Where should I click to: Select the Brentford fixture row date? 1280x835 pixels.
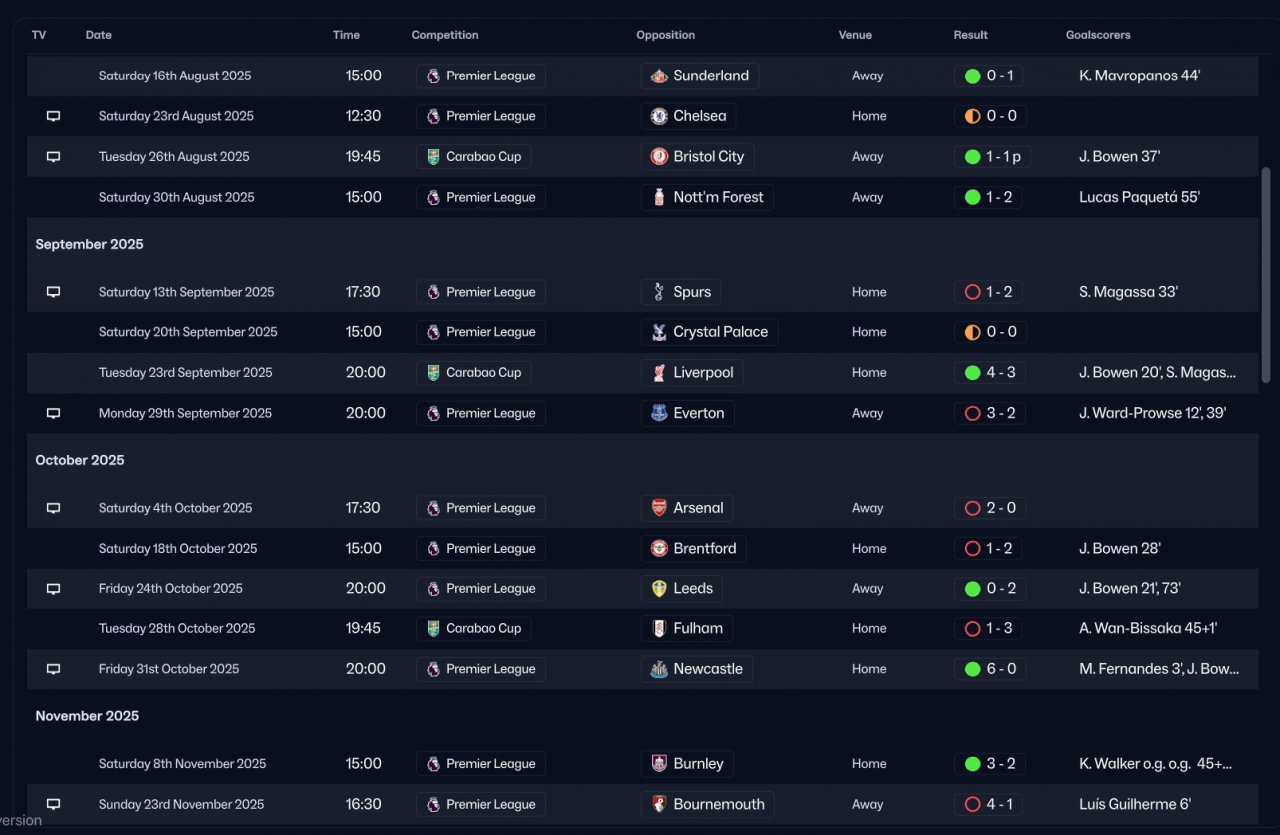coord(178,549)
